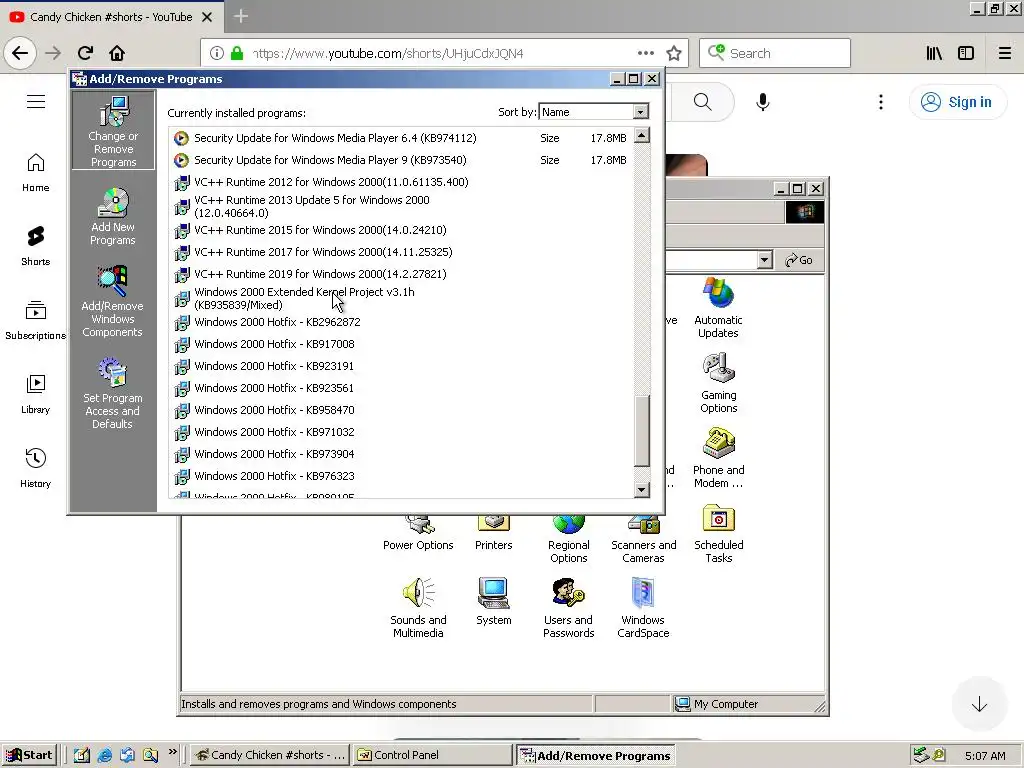Open YouTube Subscriptions in sidebar
1024x768 pixels.
click(x=36, y=320)
